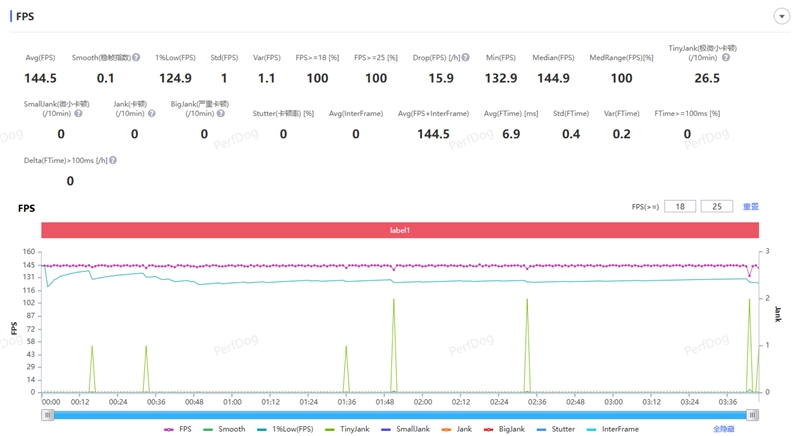
Task: Select the red label1 bar
Action: (400, 231)
